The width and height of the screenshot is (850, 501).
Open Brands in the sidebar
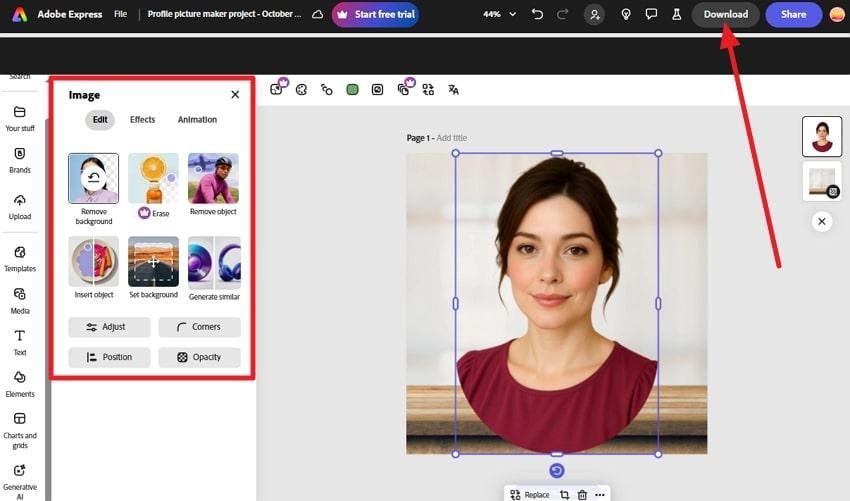pyautogui.click(x=20, y=160)
